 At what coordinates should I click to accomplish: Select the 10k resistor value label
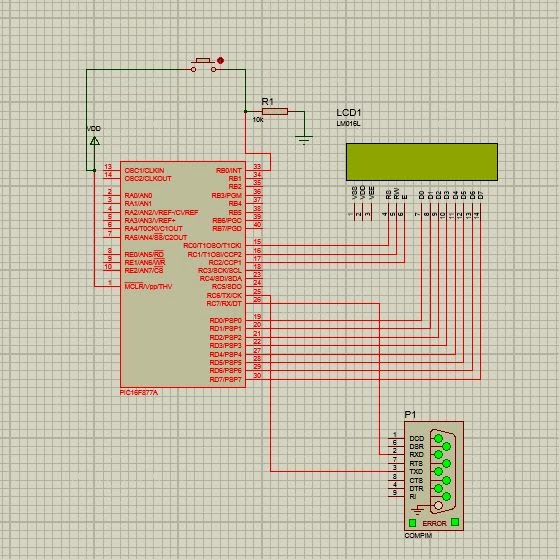[258, 120]
